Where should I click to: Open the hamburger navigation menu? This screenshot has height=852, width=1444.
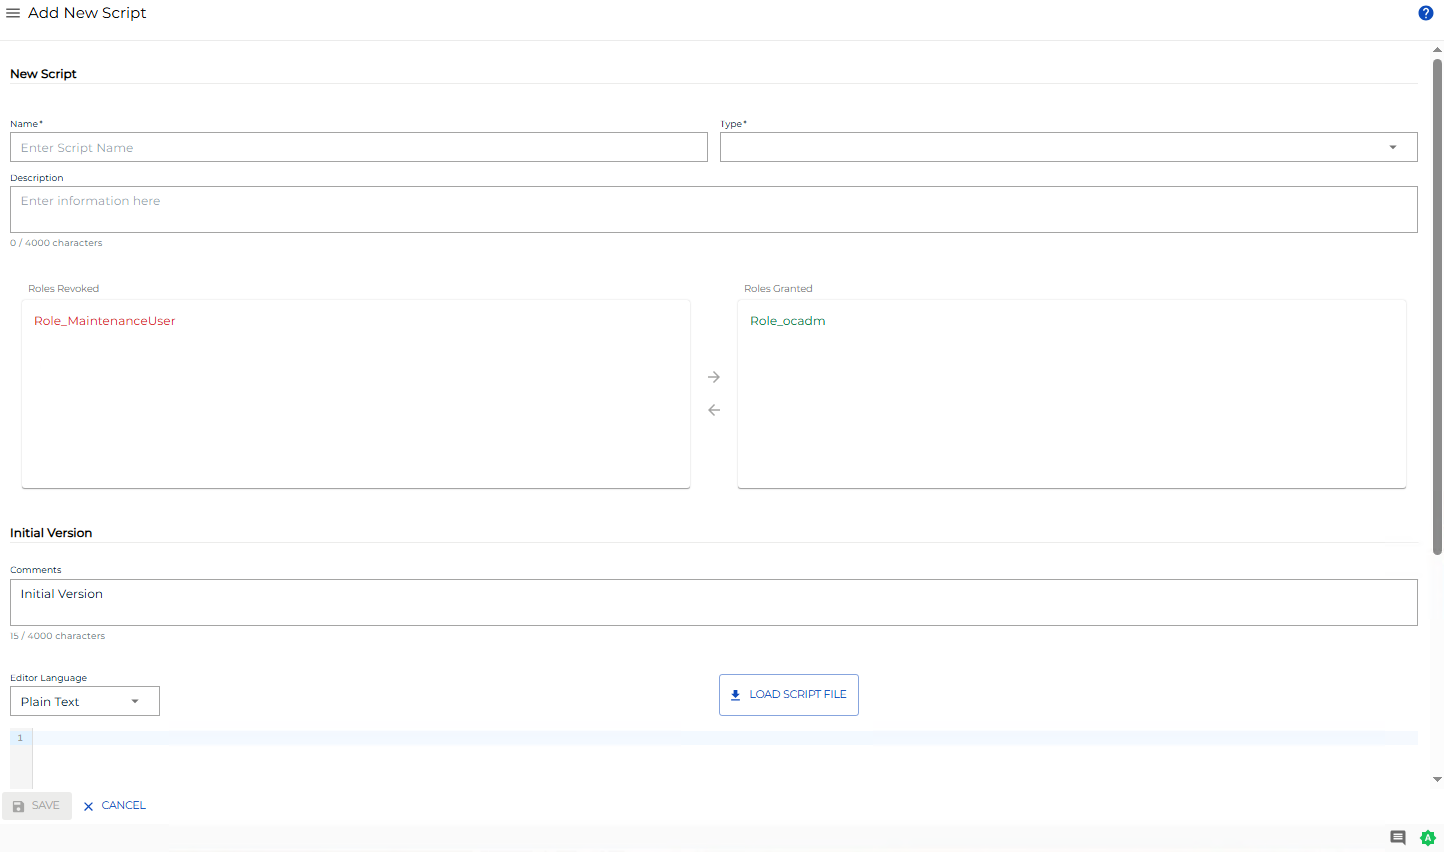[x=13, y=13]
